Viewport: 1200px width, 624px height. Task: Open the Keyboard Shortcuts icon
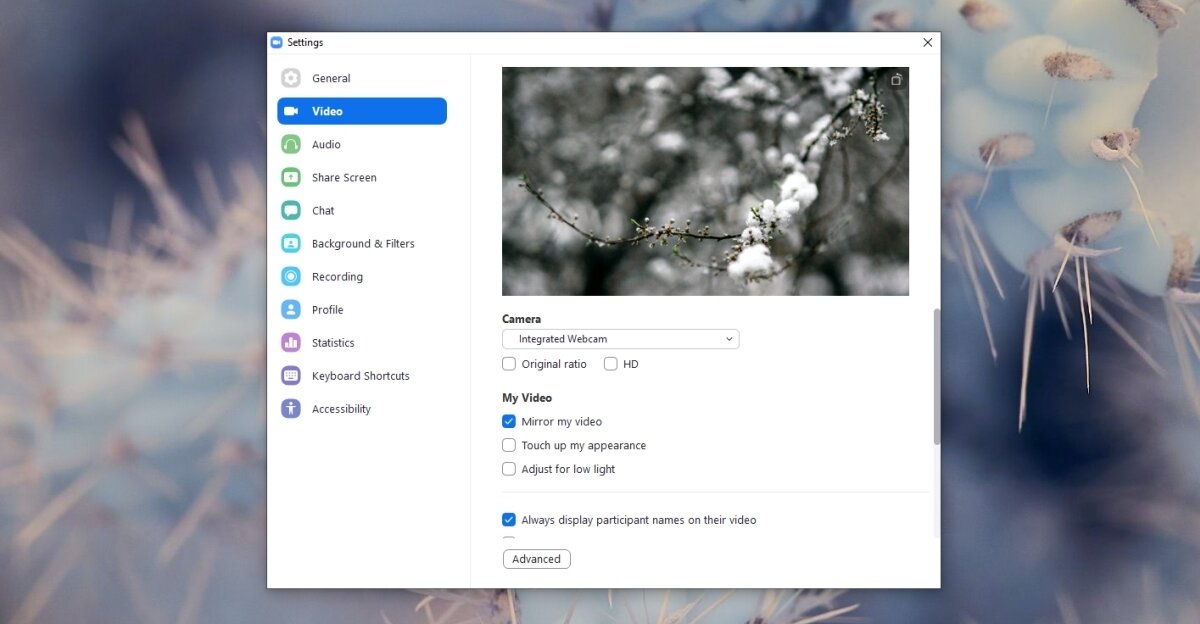(290, 375)
